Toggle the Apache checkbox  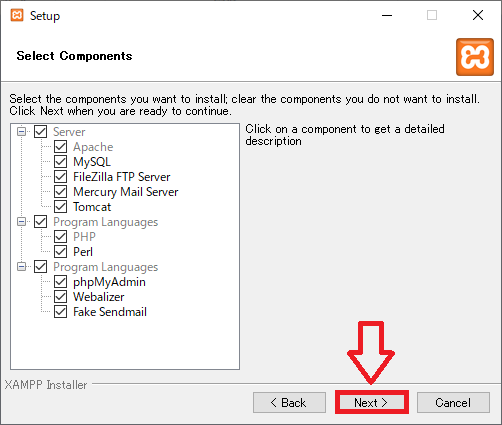[60, 147]
